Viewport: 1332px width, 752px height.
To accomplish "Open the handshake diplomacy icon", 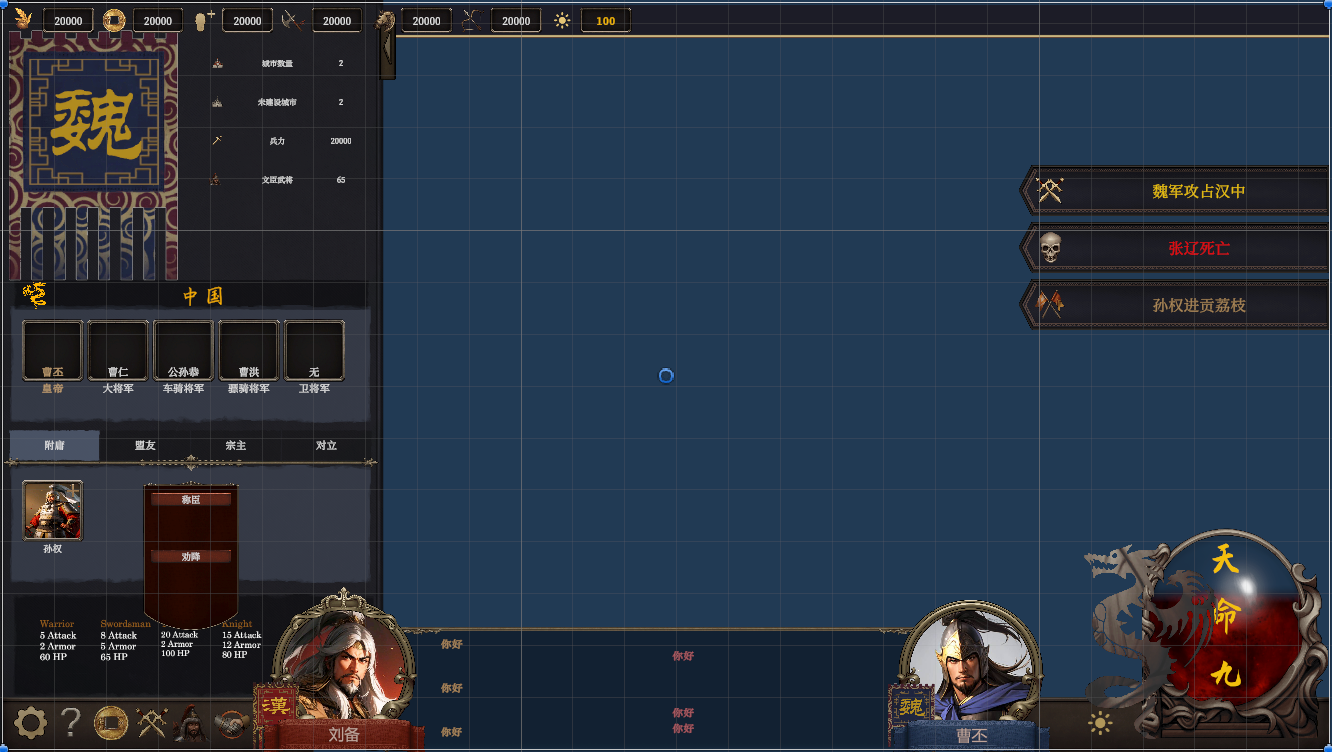I will click(232, 722).
